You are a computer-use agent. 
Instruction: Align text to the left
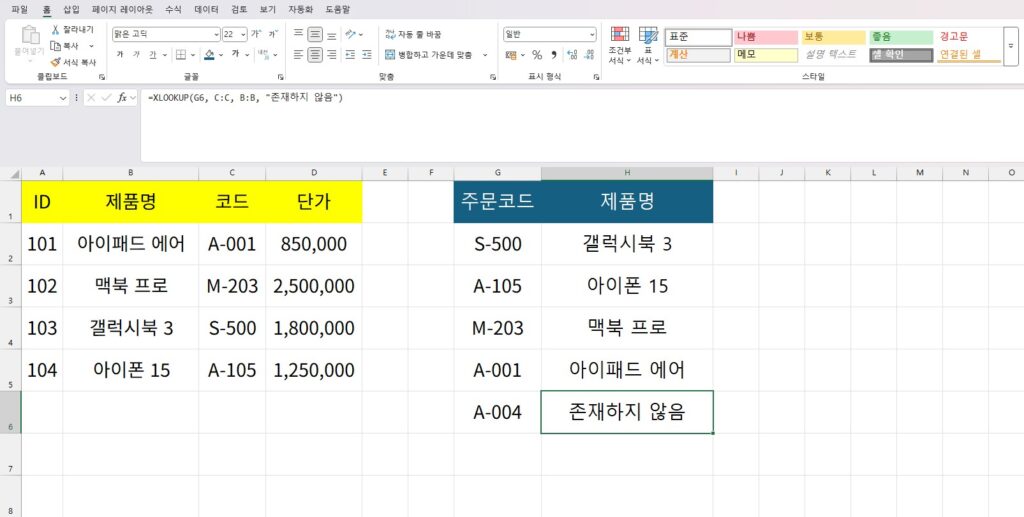[298, 55]
